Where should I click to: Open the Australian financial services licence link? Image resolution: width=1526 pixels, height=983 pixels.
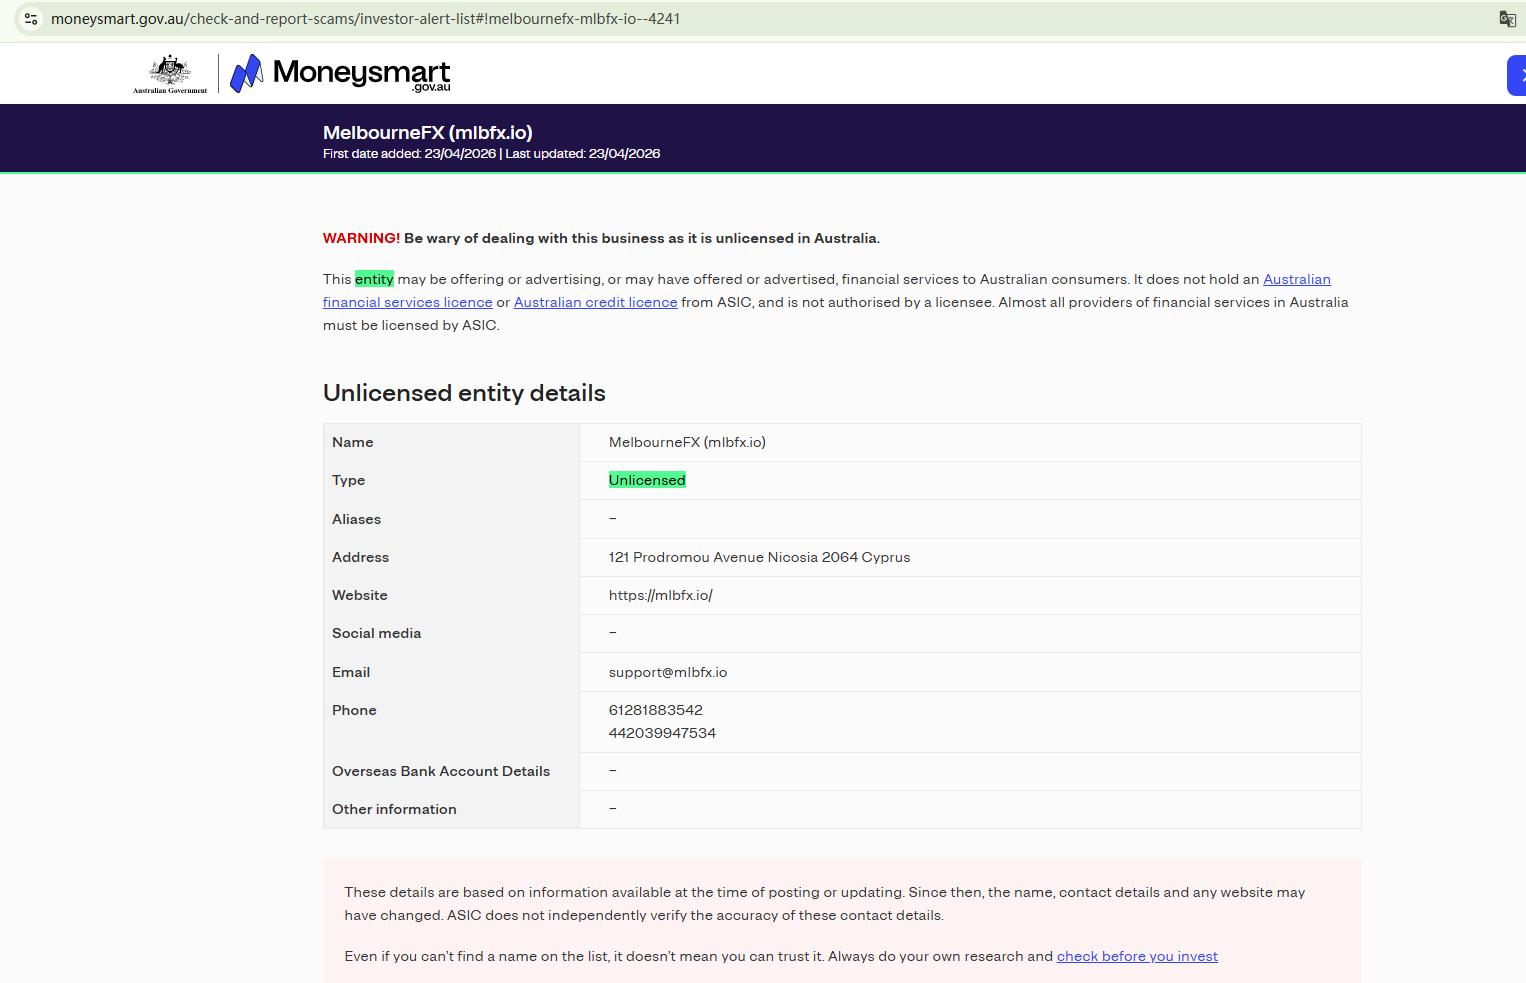[x=827, y=291]
